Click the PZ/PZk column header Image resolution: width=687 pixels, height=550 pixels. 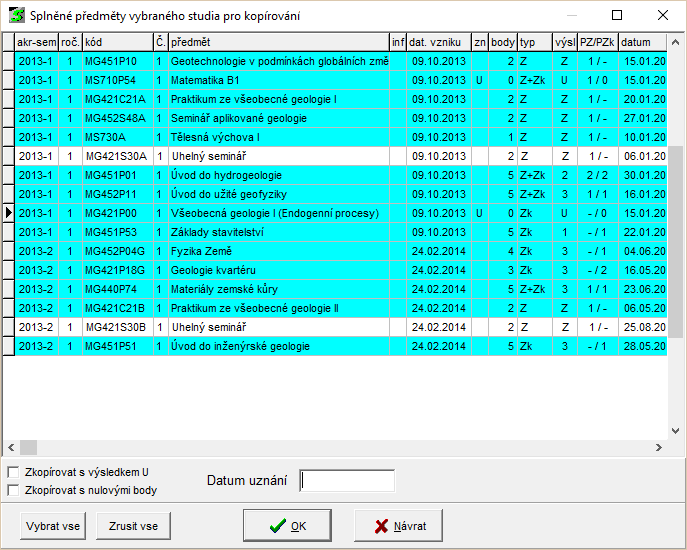[x=597, y=42]
